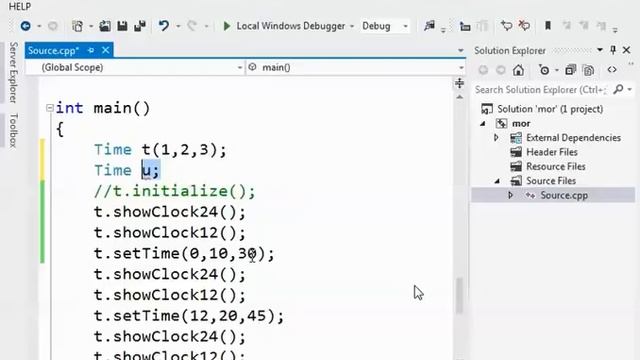Click the Navigate Backward arrow icon

[x=26, y=26]
